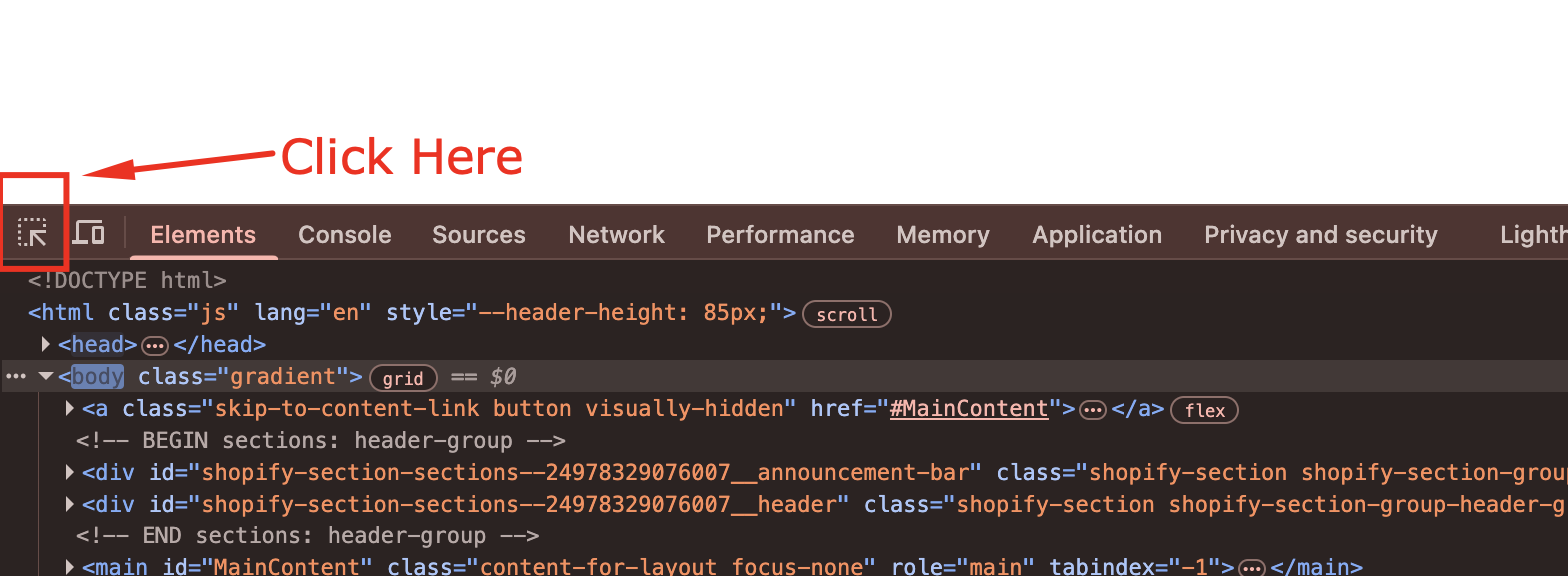The image size is (1568, 576).
Task: Expand the announcement-bar div node
Action: [70, 472]
